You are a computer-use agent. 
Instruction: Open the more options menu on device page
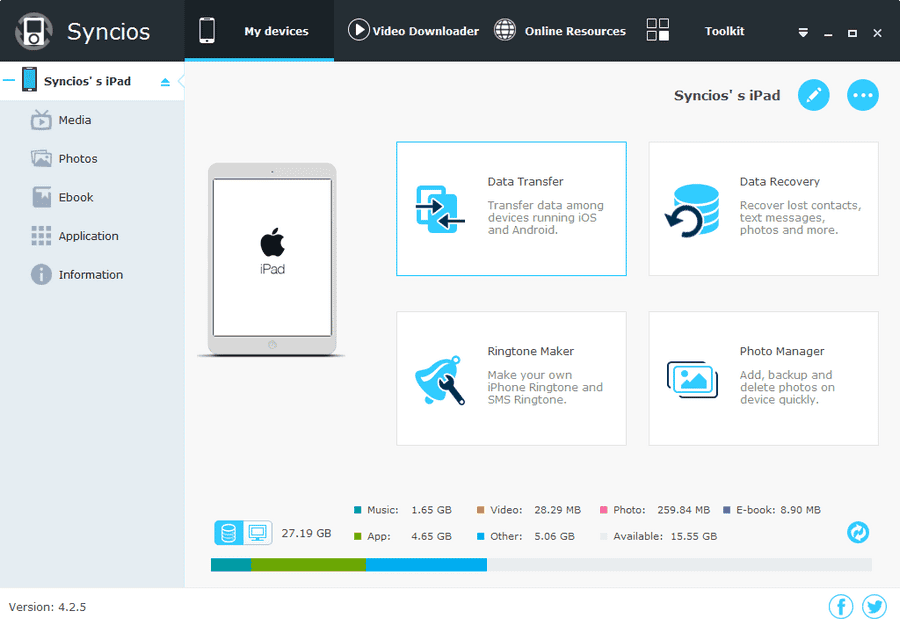tap(862, 95)
